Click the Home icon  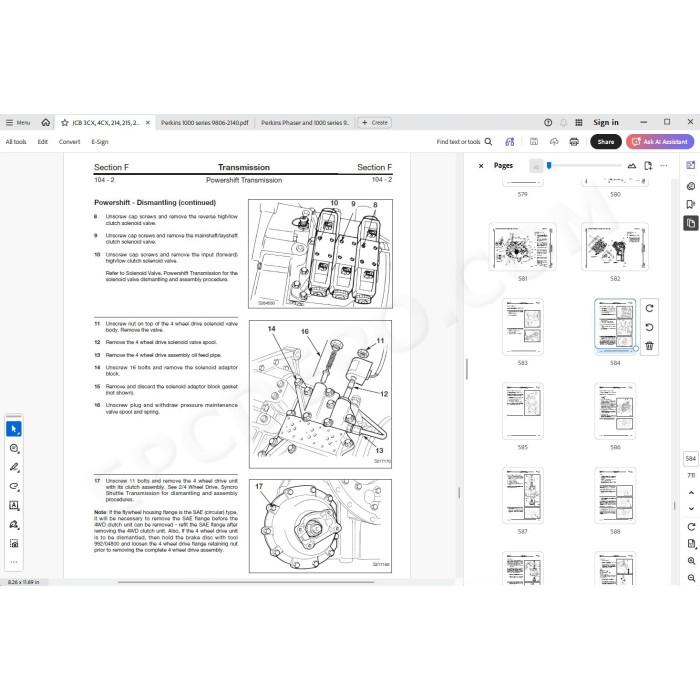[46, 122]
